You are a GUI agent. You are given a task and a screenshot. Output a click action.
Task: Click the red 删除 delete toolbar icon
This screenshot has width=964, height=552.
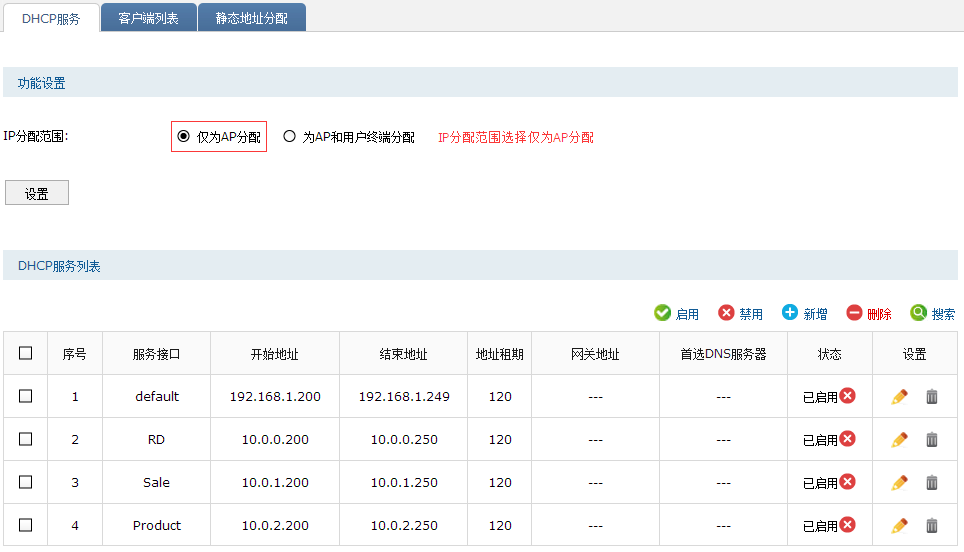point(855,313)
